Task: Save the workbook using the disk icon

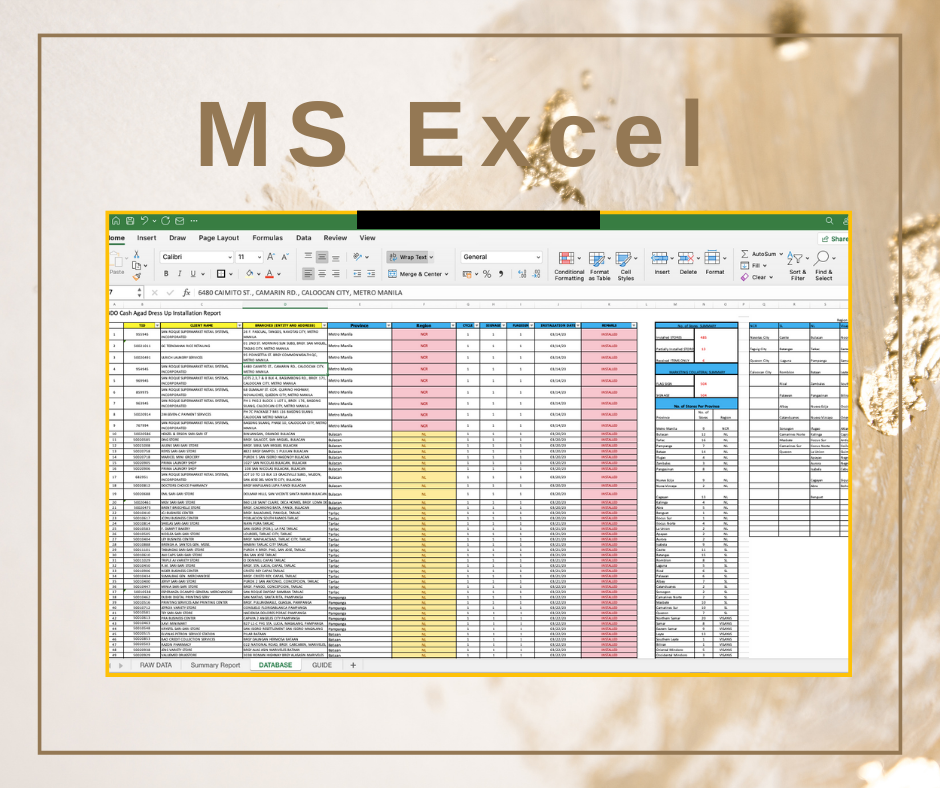Action: pyautogui.click(x=130, y=221)
